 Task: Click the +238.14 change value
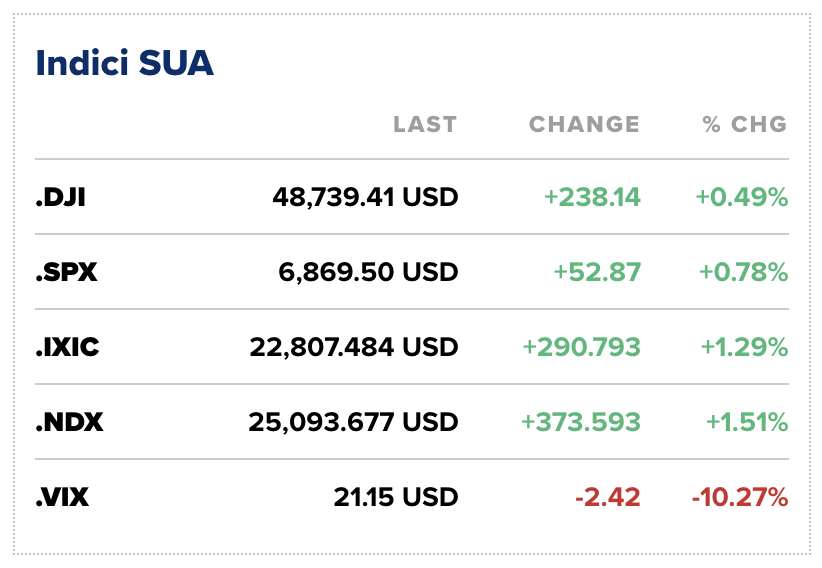pos(592,197)
